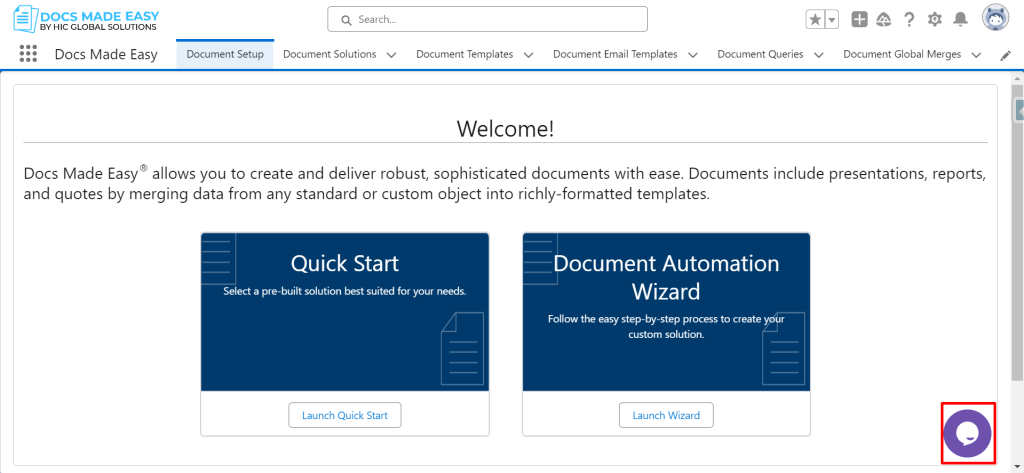Expand the Document Queries chevron menu

pos(818,55)
